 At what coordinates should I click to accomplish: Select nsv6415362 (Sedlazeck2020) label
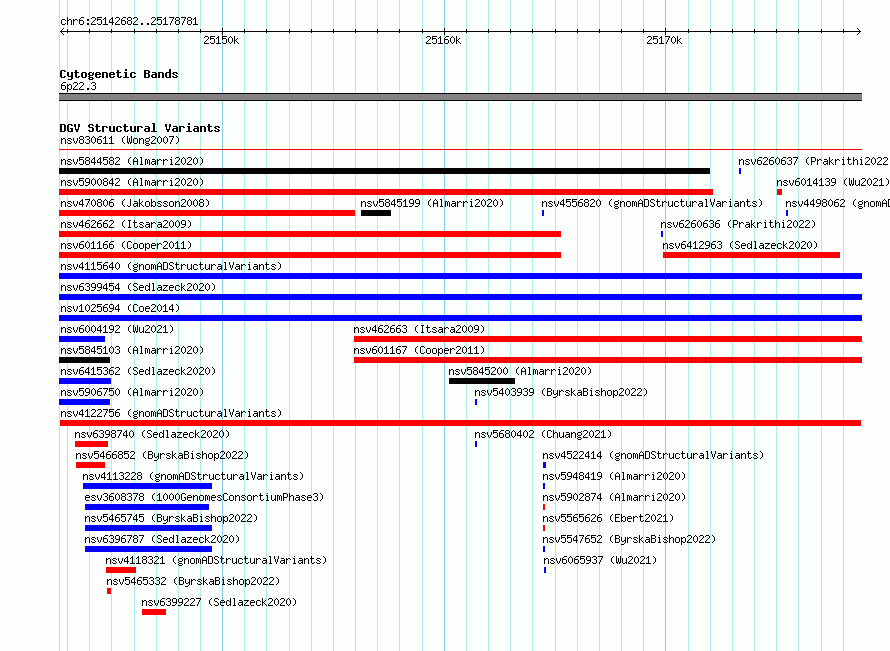pos(138,371)
